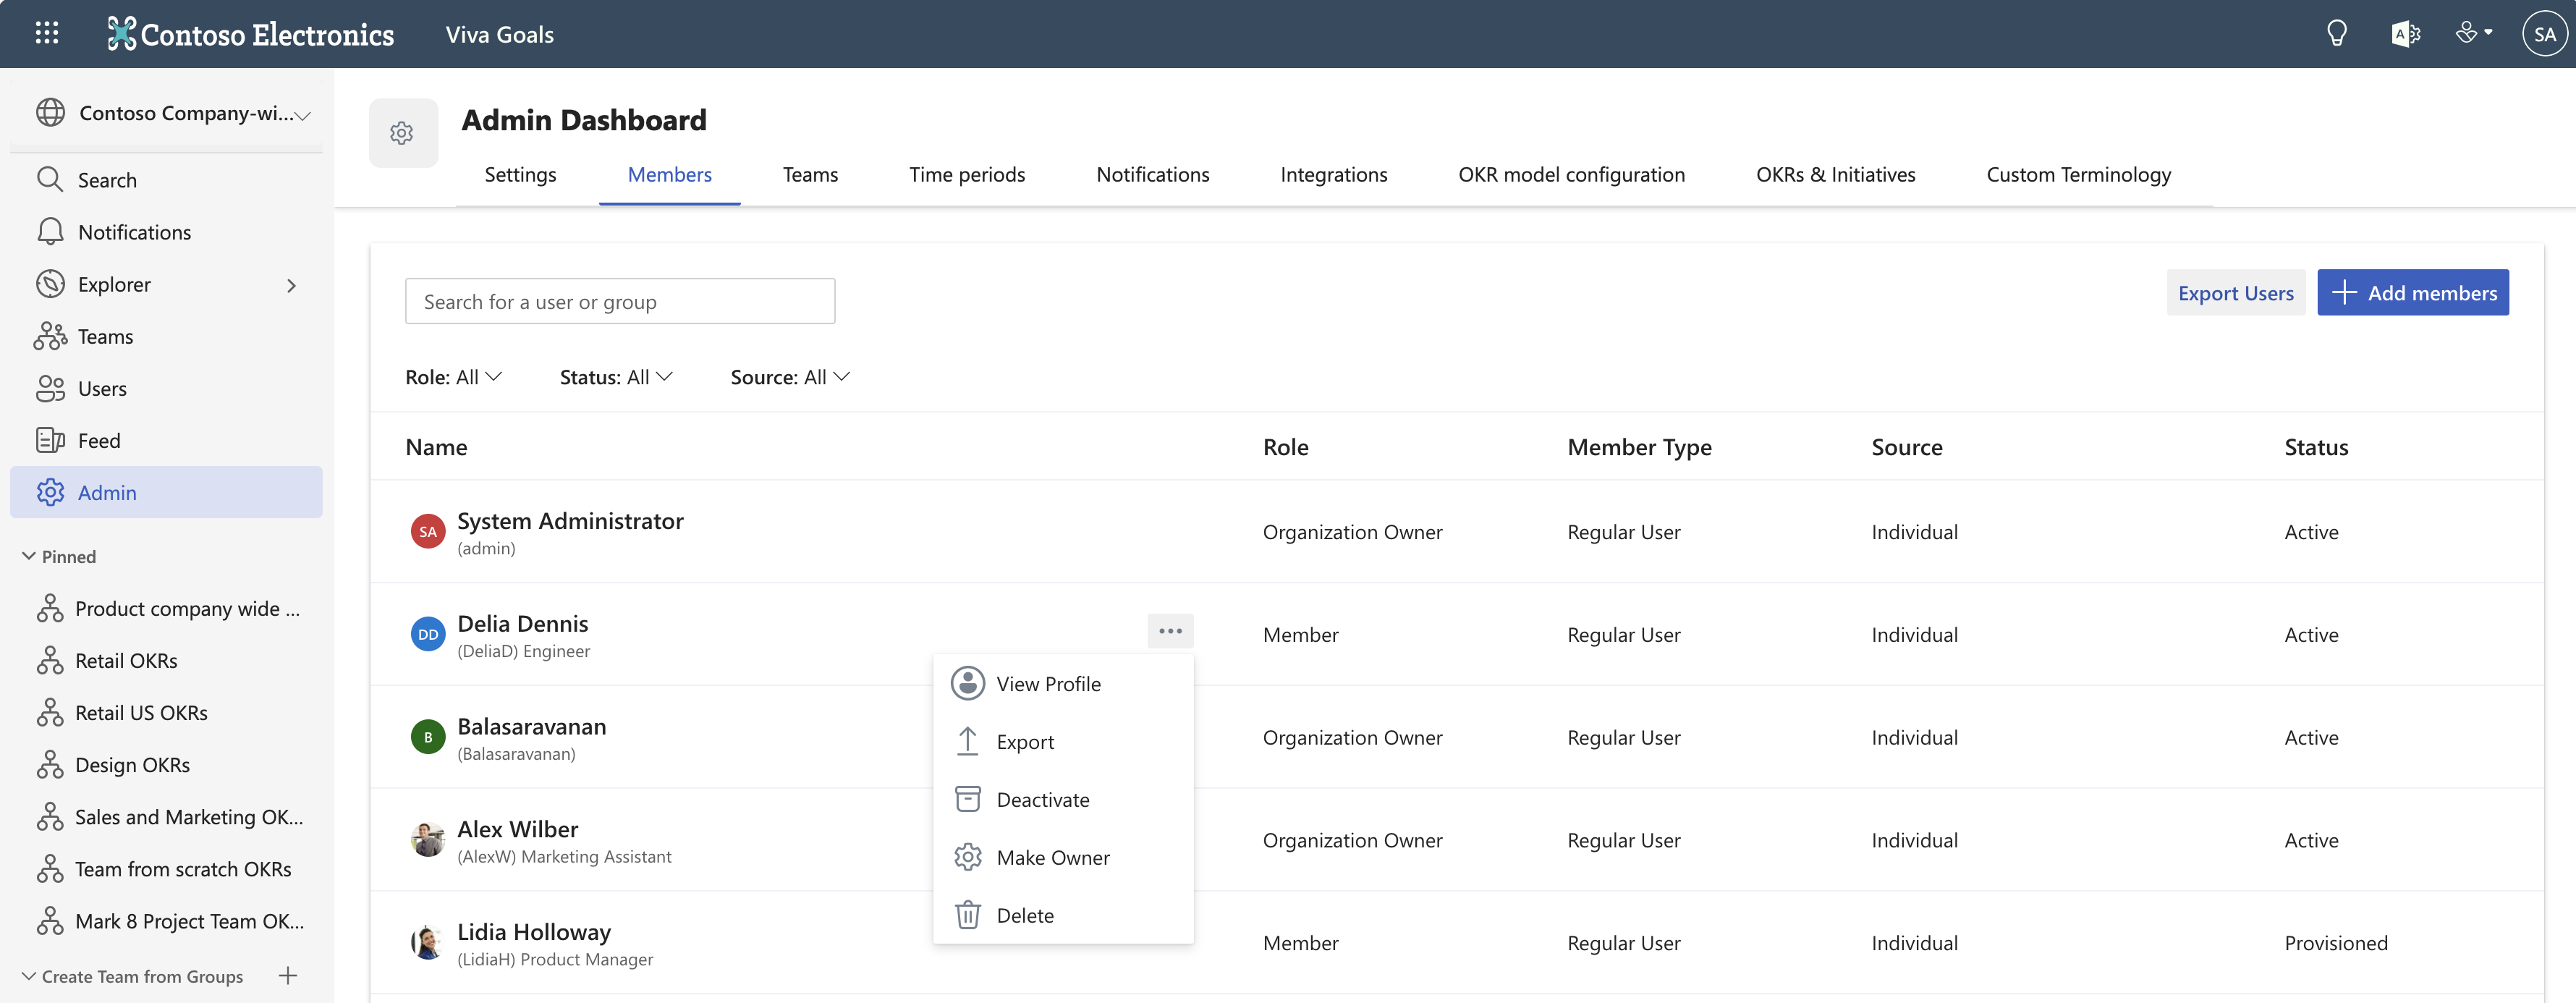Open the Integrations tab
The width and height of the screenshot is (2576, 1003).
click(x=1333, y=175)
